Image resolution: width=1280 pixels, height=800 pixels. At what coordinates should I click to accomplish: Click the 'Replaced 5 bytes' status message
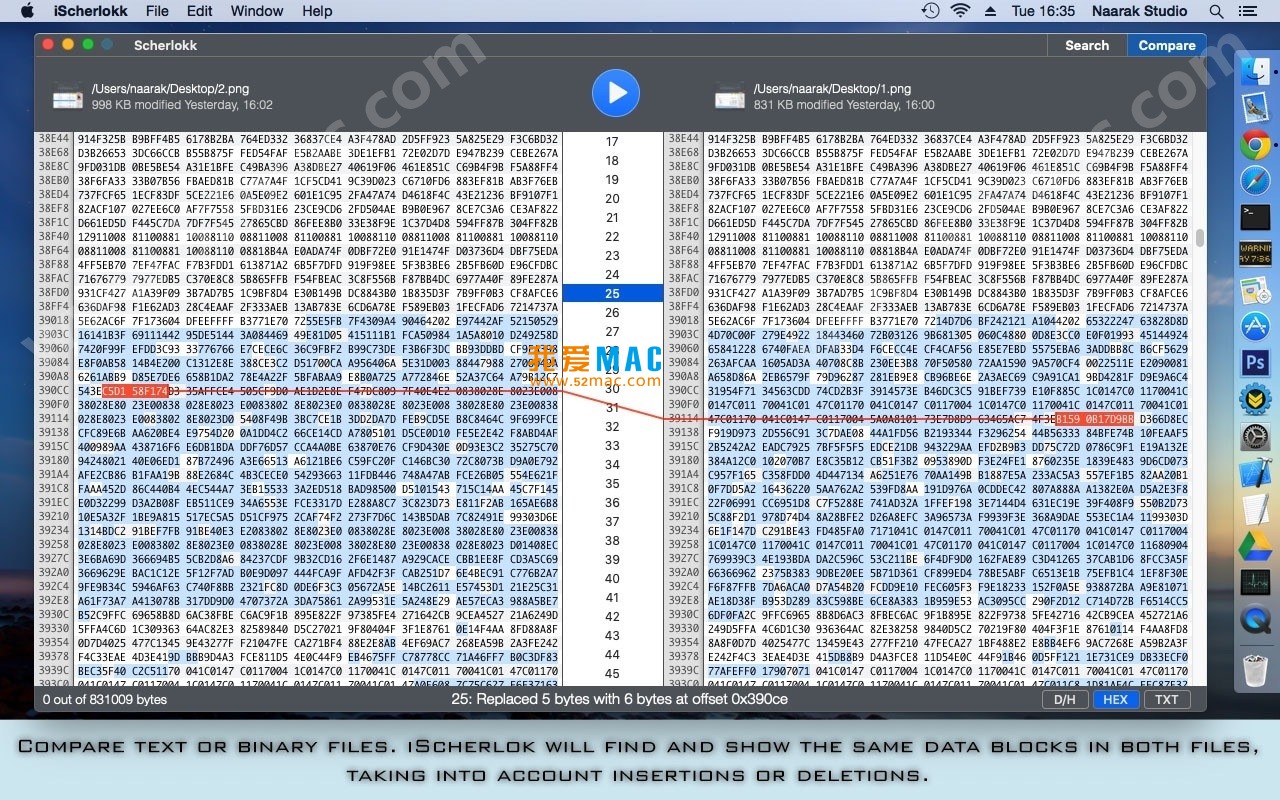(x=619, y=699)
